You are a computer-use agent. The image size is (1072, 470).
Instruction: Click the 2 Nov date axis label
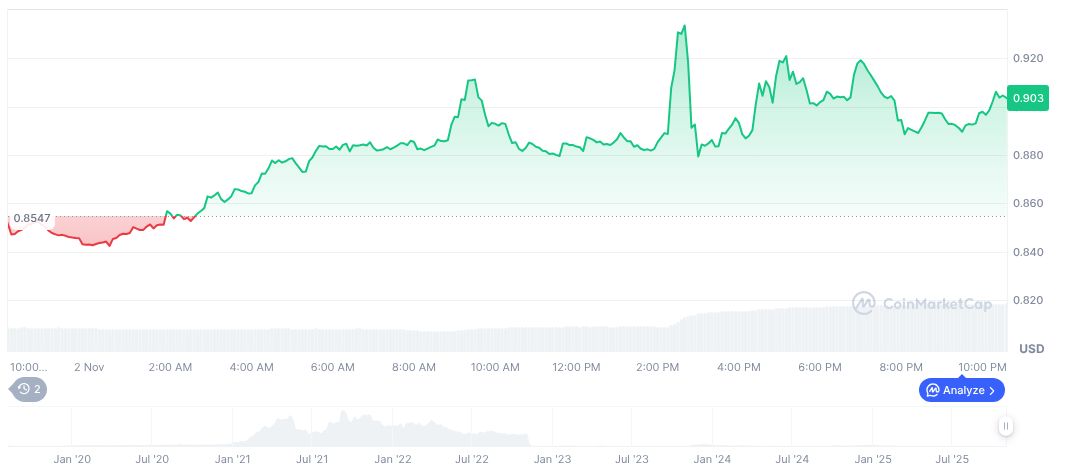(90, 367)
